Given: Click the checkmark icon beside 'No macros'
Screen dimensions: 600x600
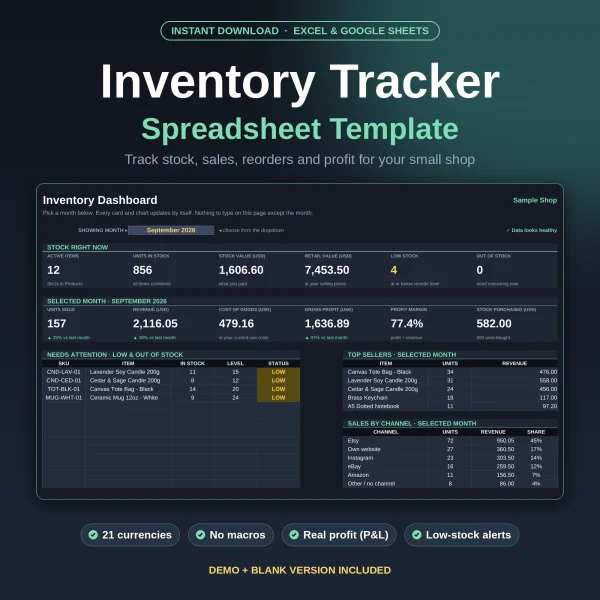Looking at the screenshot, I should (201, 535).
